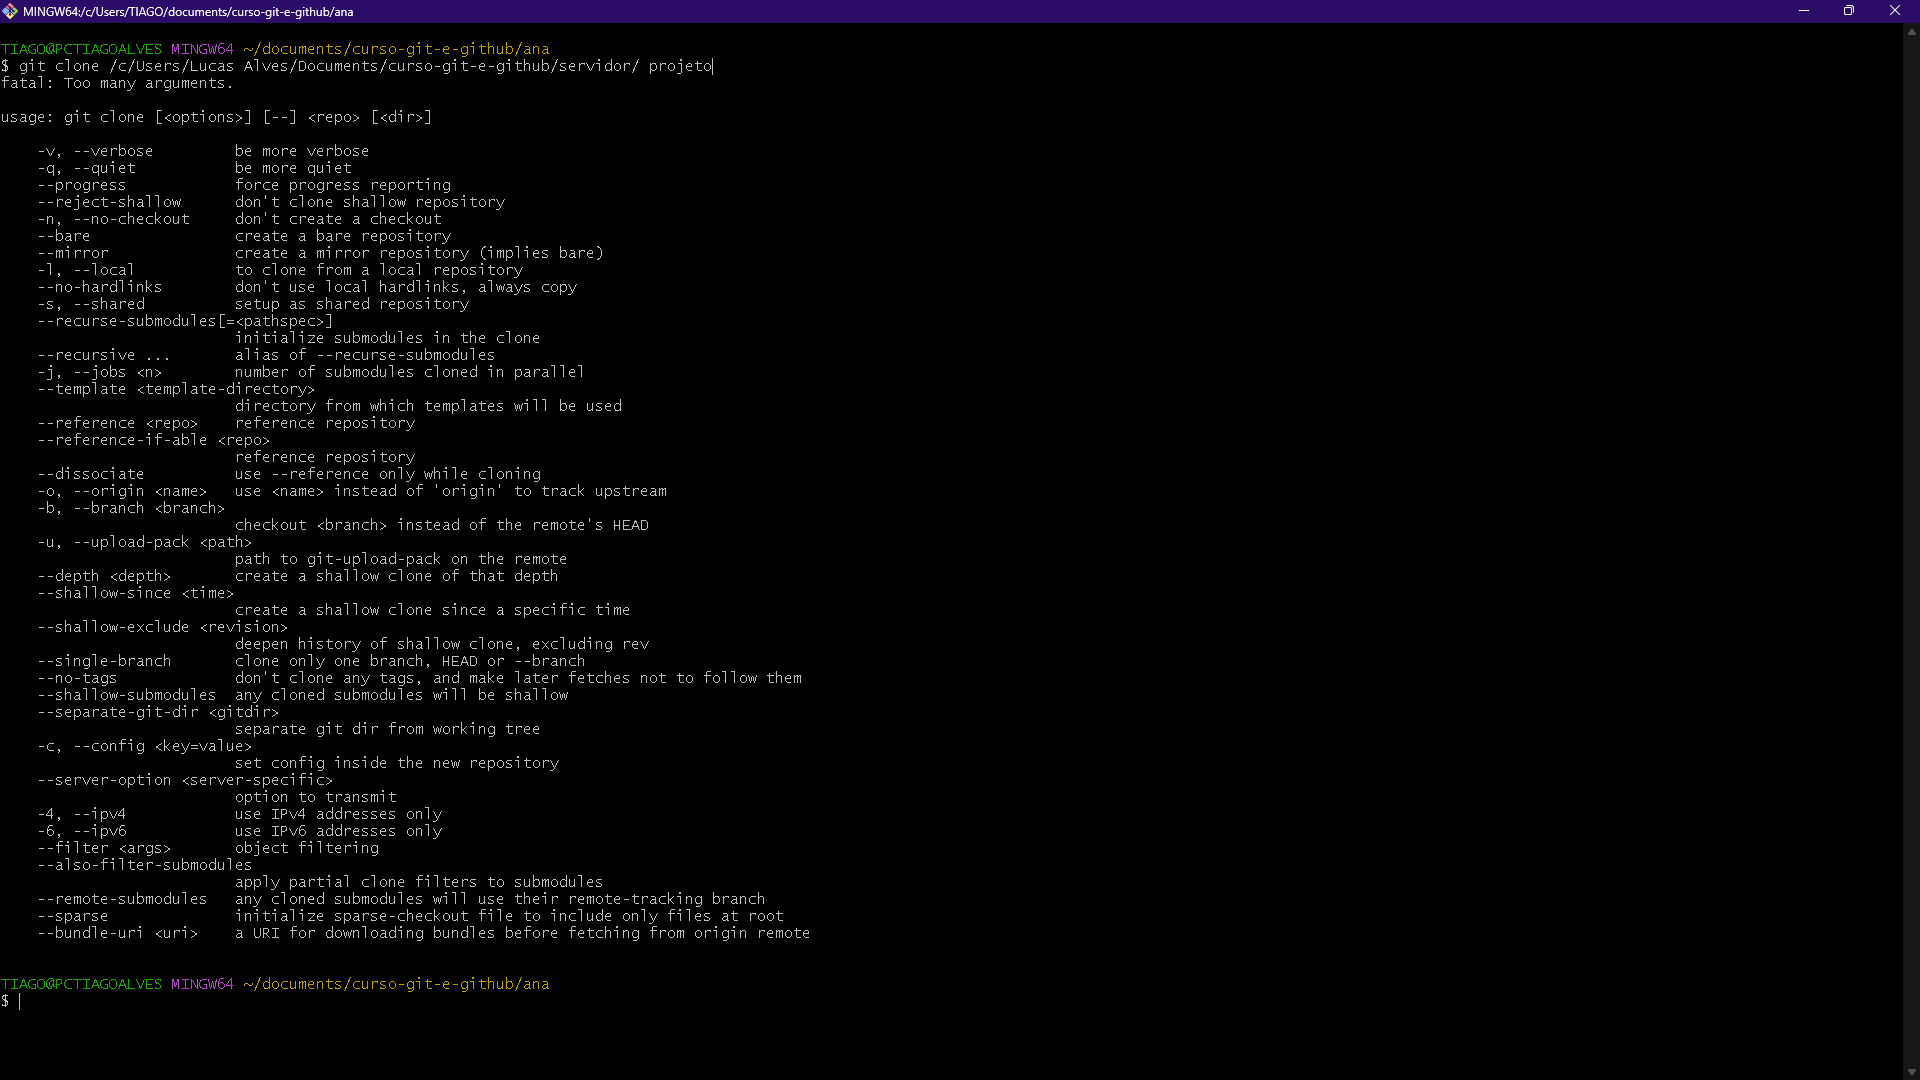Click '-c, --config <key=value>' text
1920x1080 pixels.
tap(145, 746)
